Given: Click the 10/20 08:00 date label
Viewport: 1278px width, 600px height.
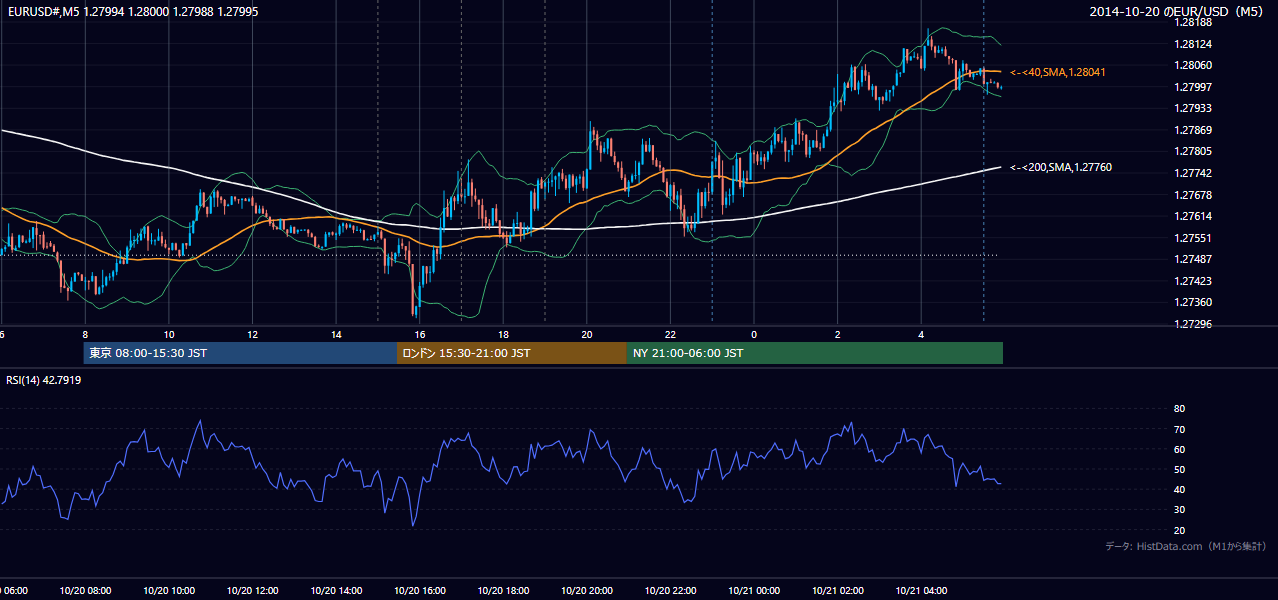Looking at the screenshot, I should tap(85, 591).
